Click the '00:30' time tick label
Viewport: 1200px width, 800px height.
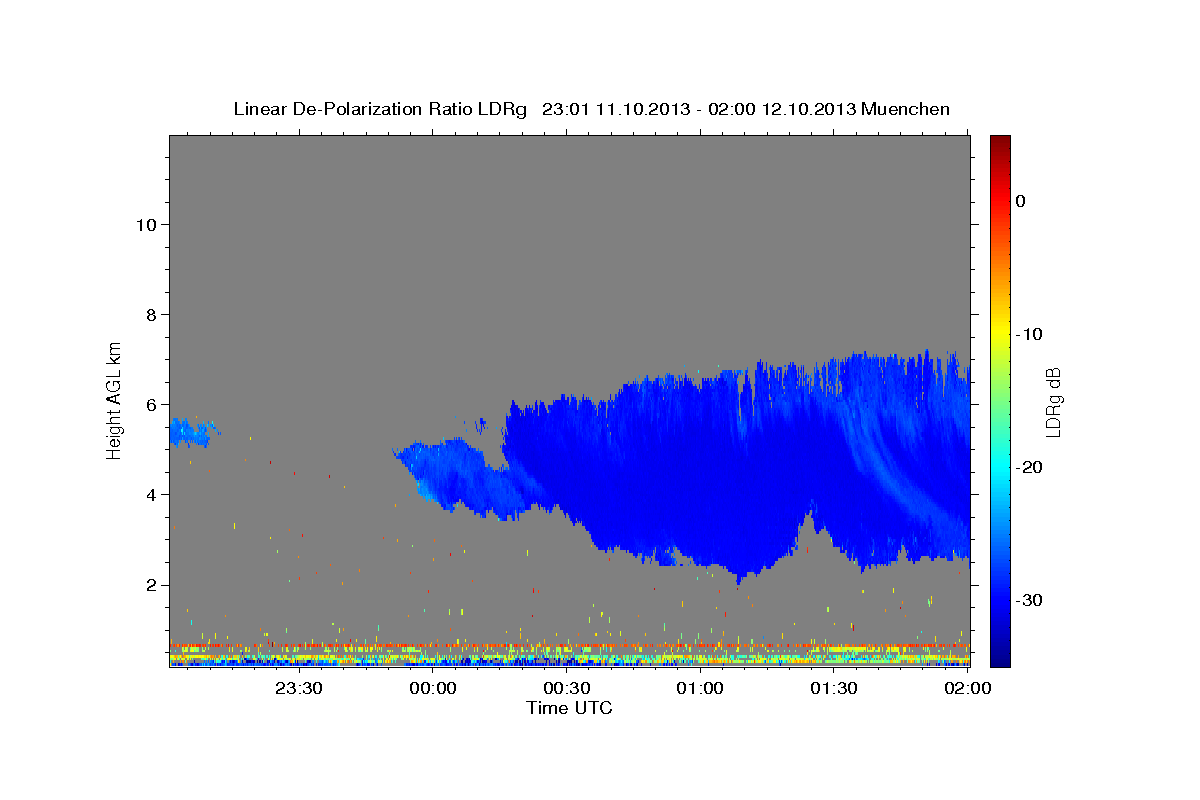pos(567,688)
